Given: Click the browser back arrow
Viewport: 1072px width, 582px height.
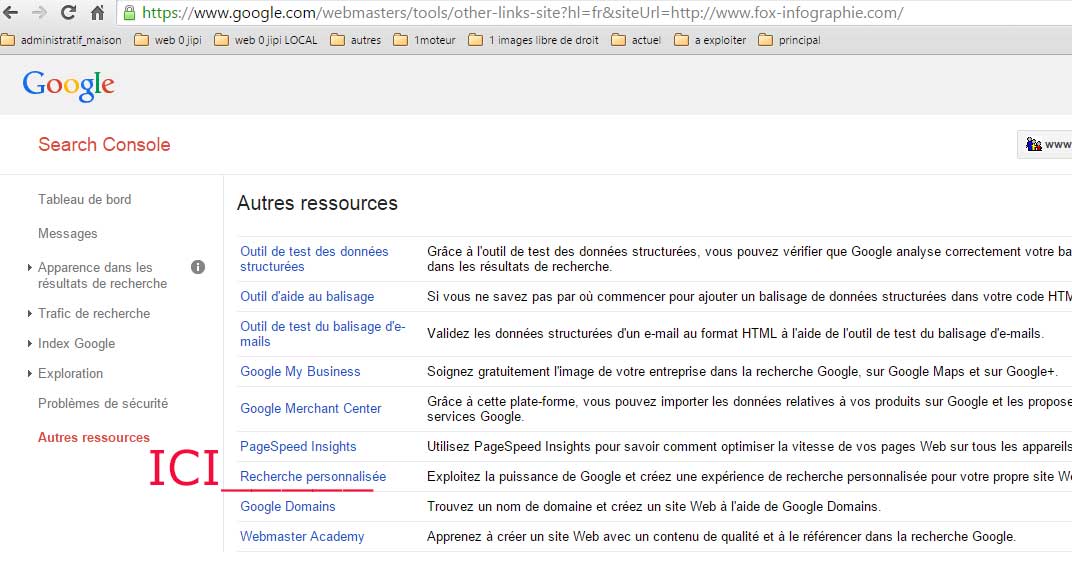Looking at the screenshot, I should coord(11,12).
